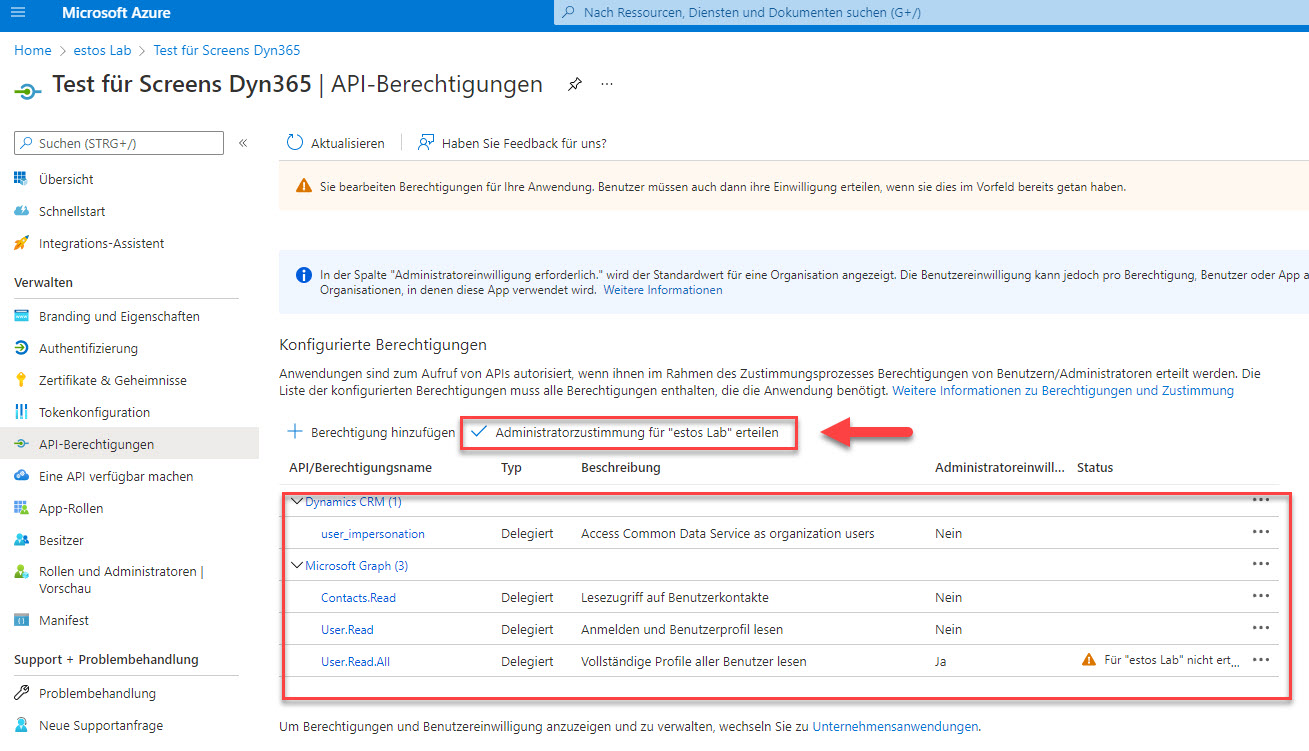Screen dimensions: 1309x751
Task: Select Zertifikate & Geheimnisse menu item
Action: point(112,380)
